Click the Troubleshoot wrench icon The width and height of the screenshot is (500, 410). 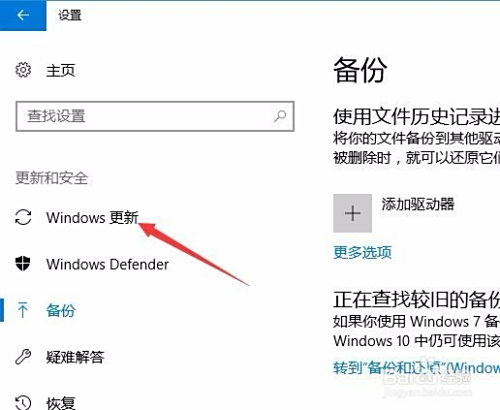coord(23,357)
